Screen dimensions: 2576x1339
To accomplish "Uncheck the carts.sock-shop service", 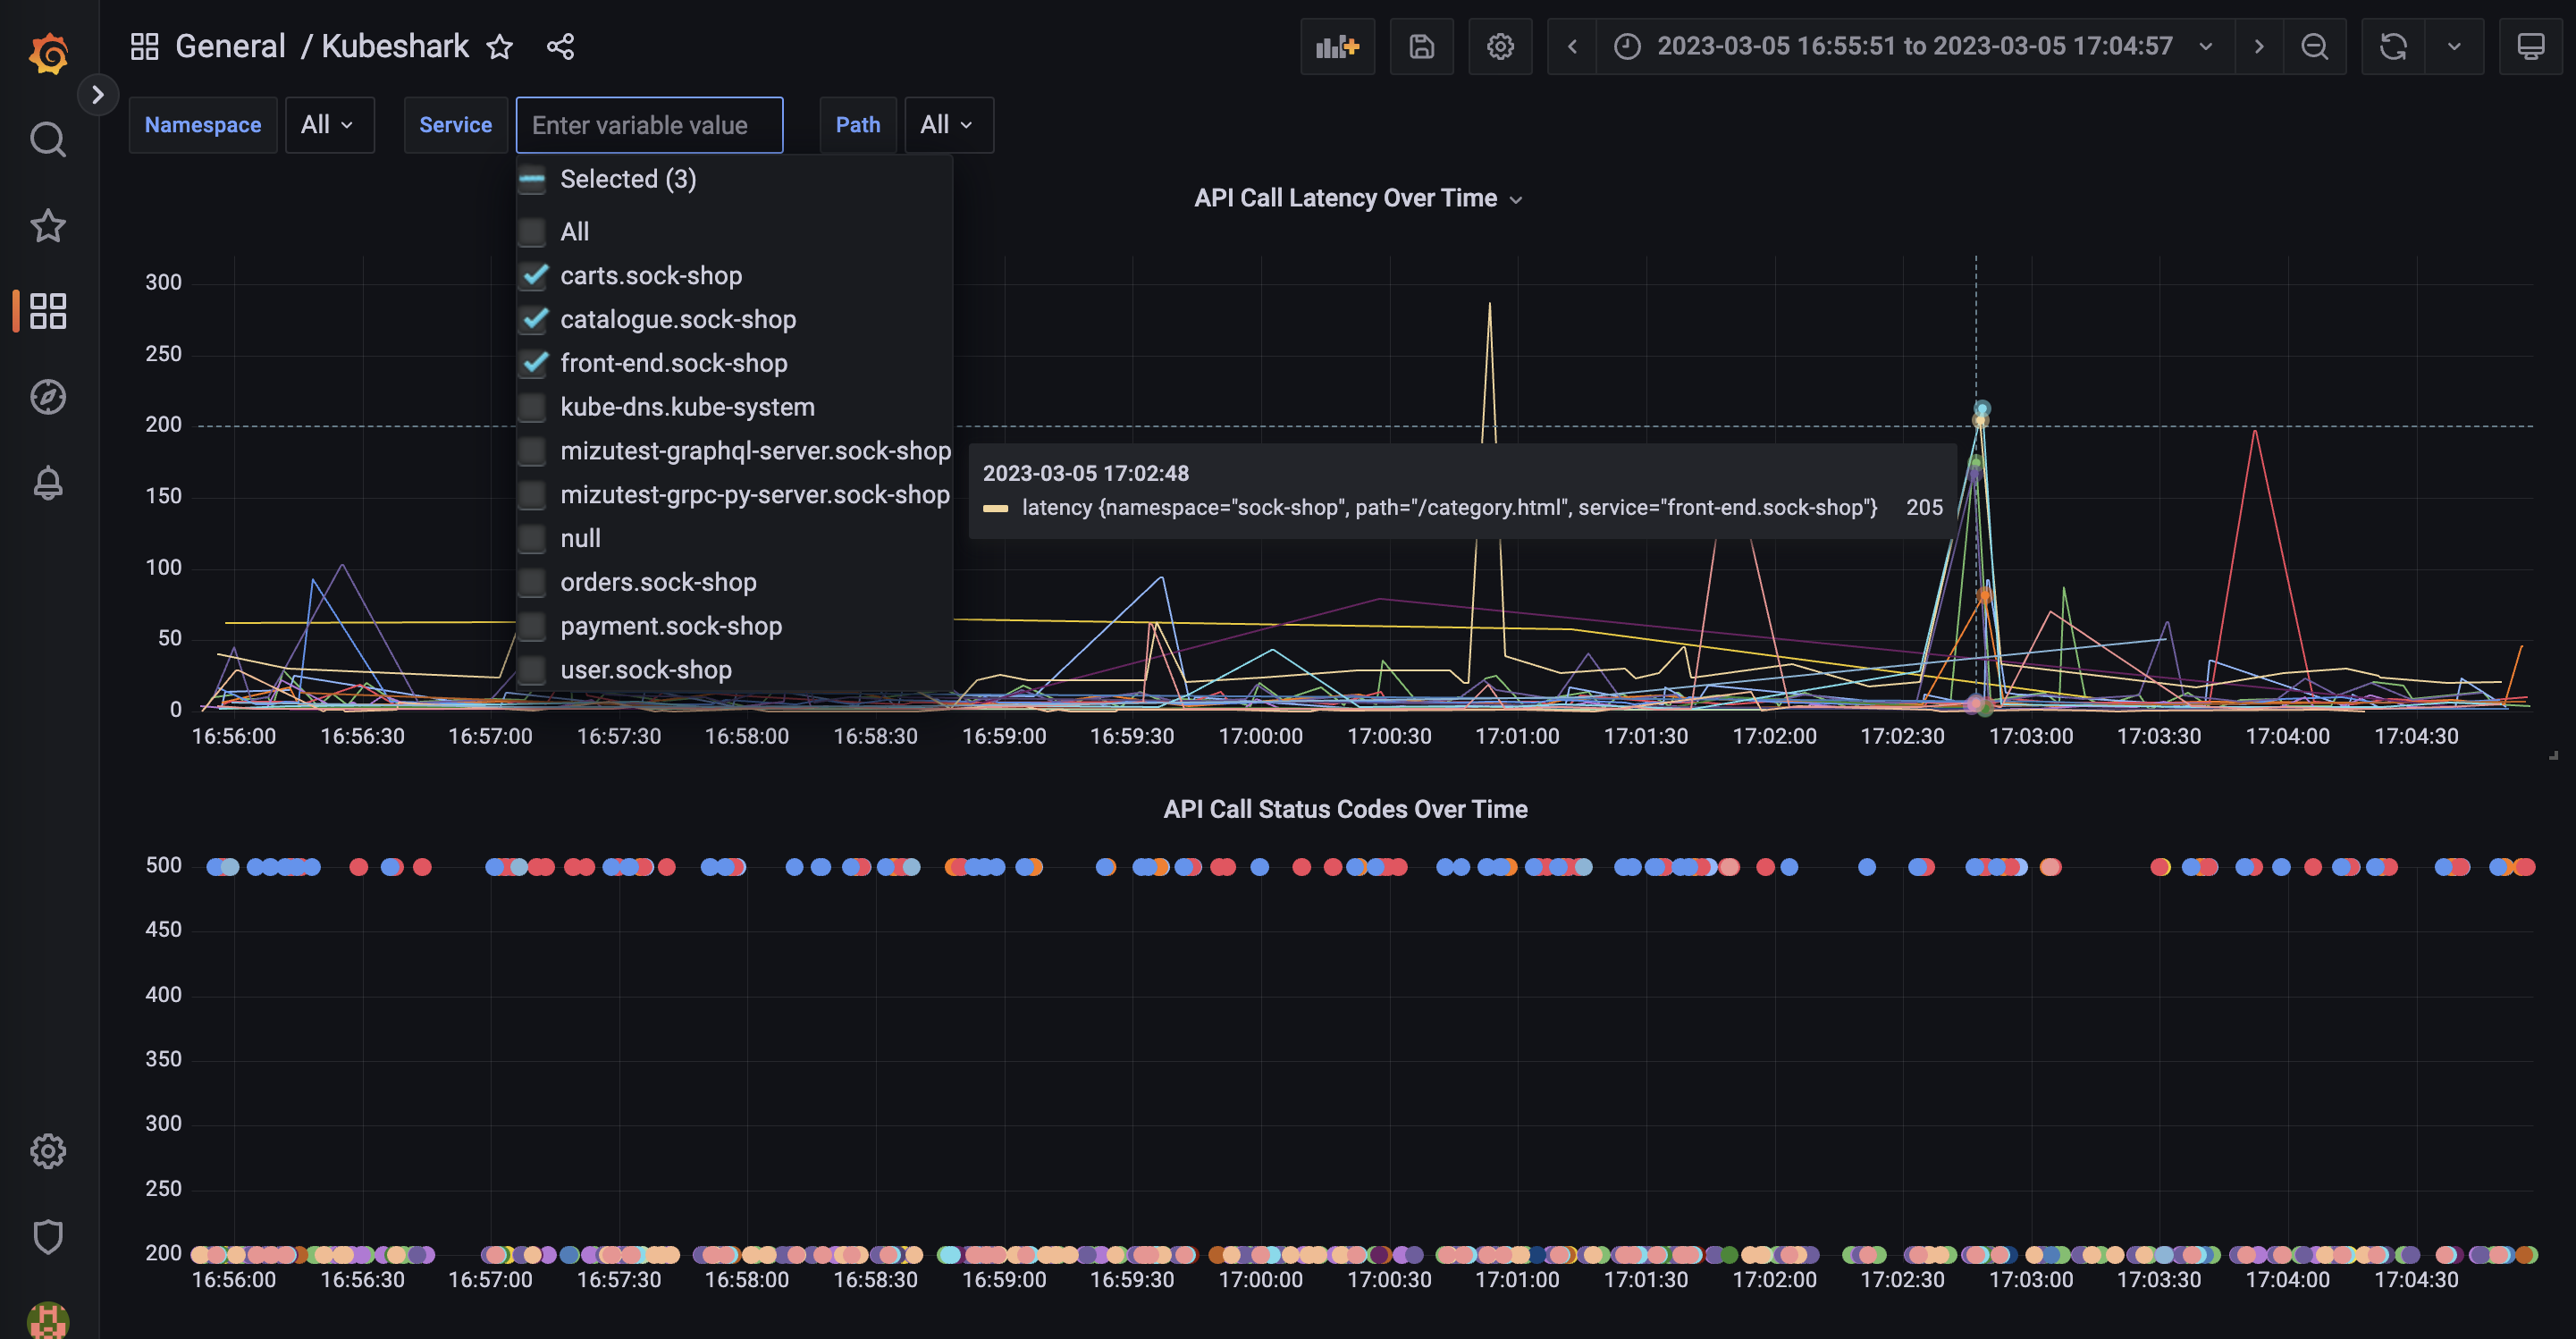I will tap(534, 275).
